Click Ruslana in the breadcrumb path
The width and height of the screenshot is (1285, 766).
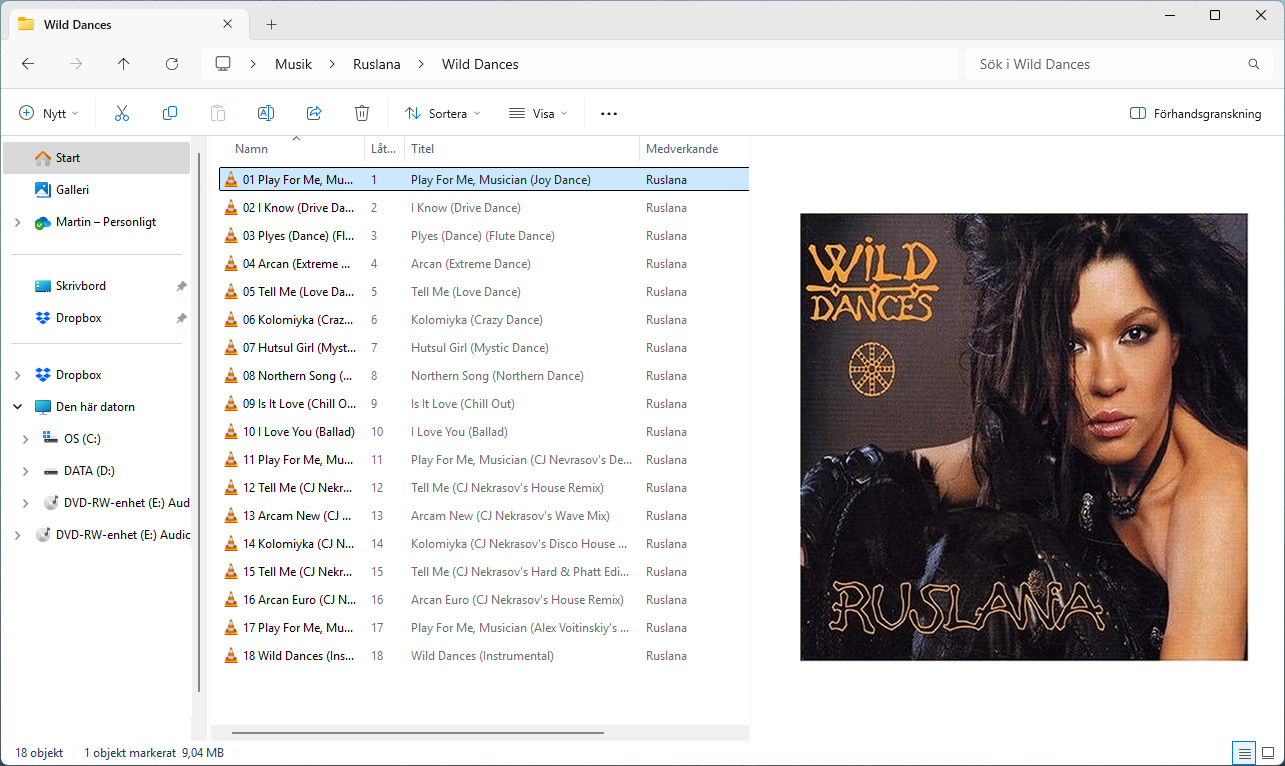click(376, 64)
